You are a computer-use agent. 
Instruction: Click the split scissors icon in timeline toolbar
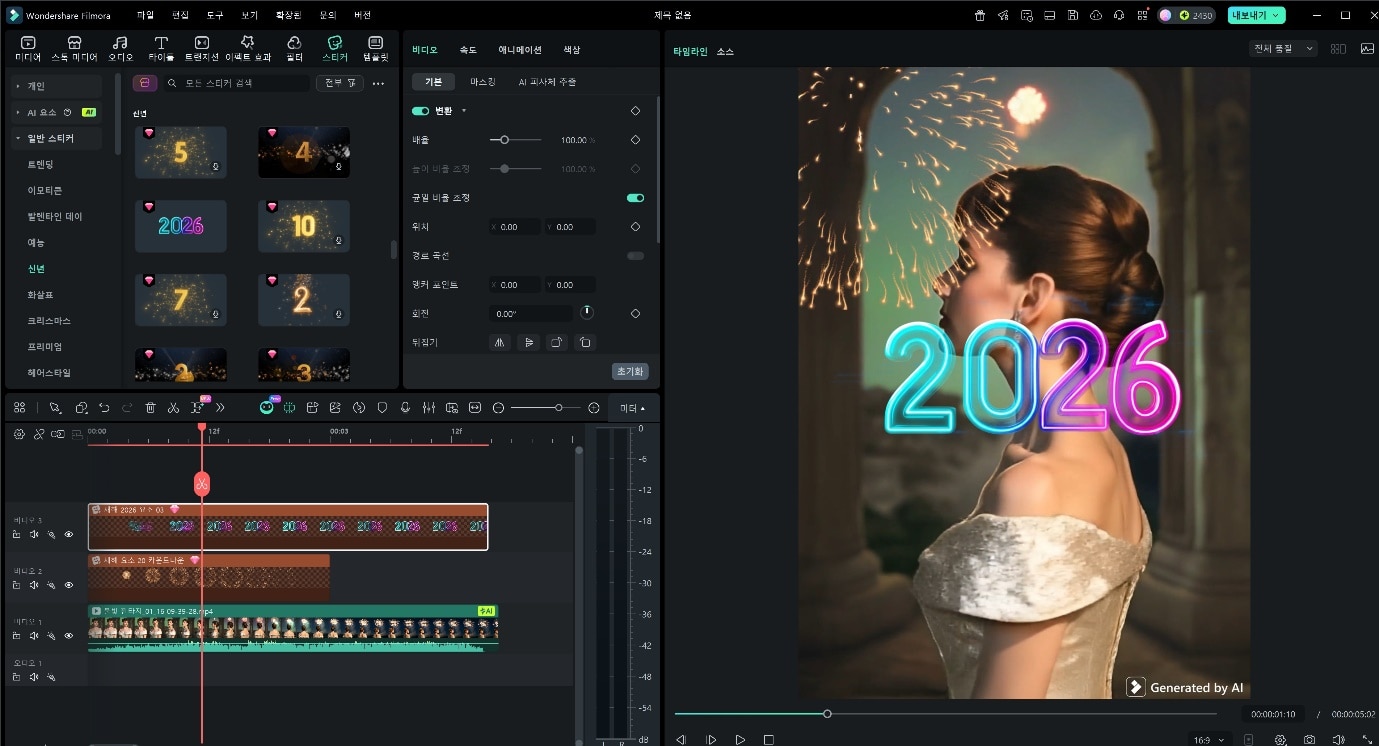[173, 408]
